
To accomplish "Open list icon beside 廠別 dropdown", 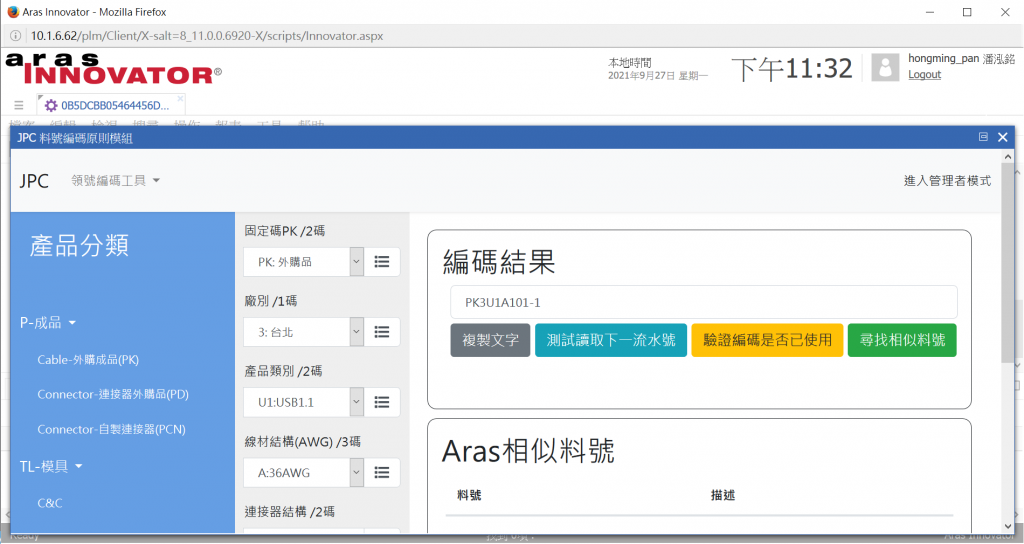I will click(382, 332).
